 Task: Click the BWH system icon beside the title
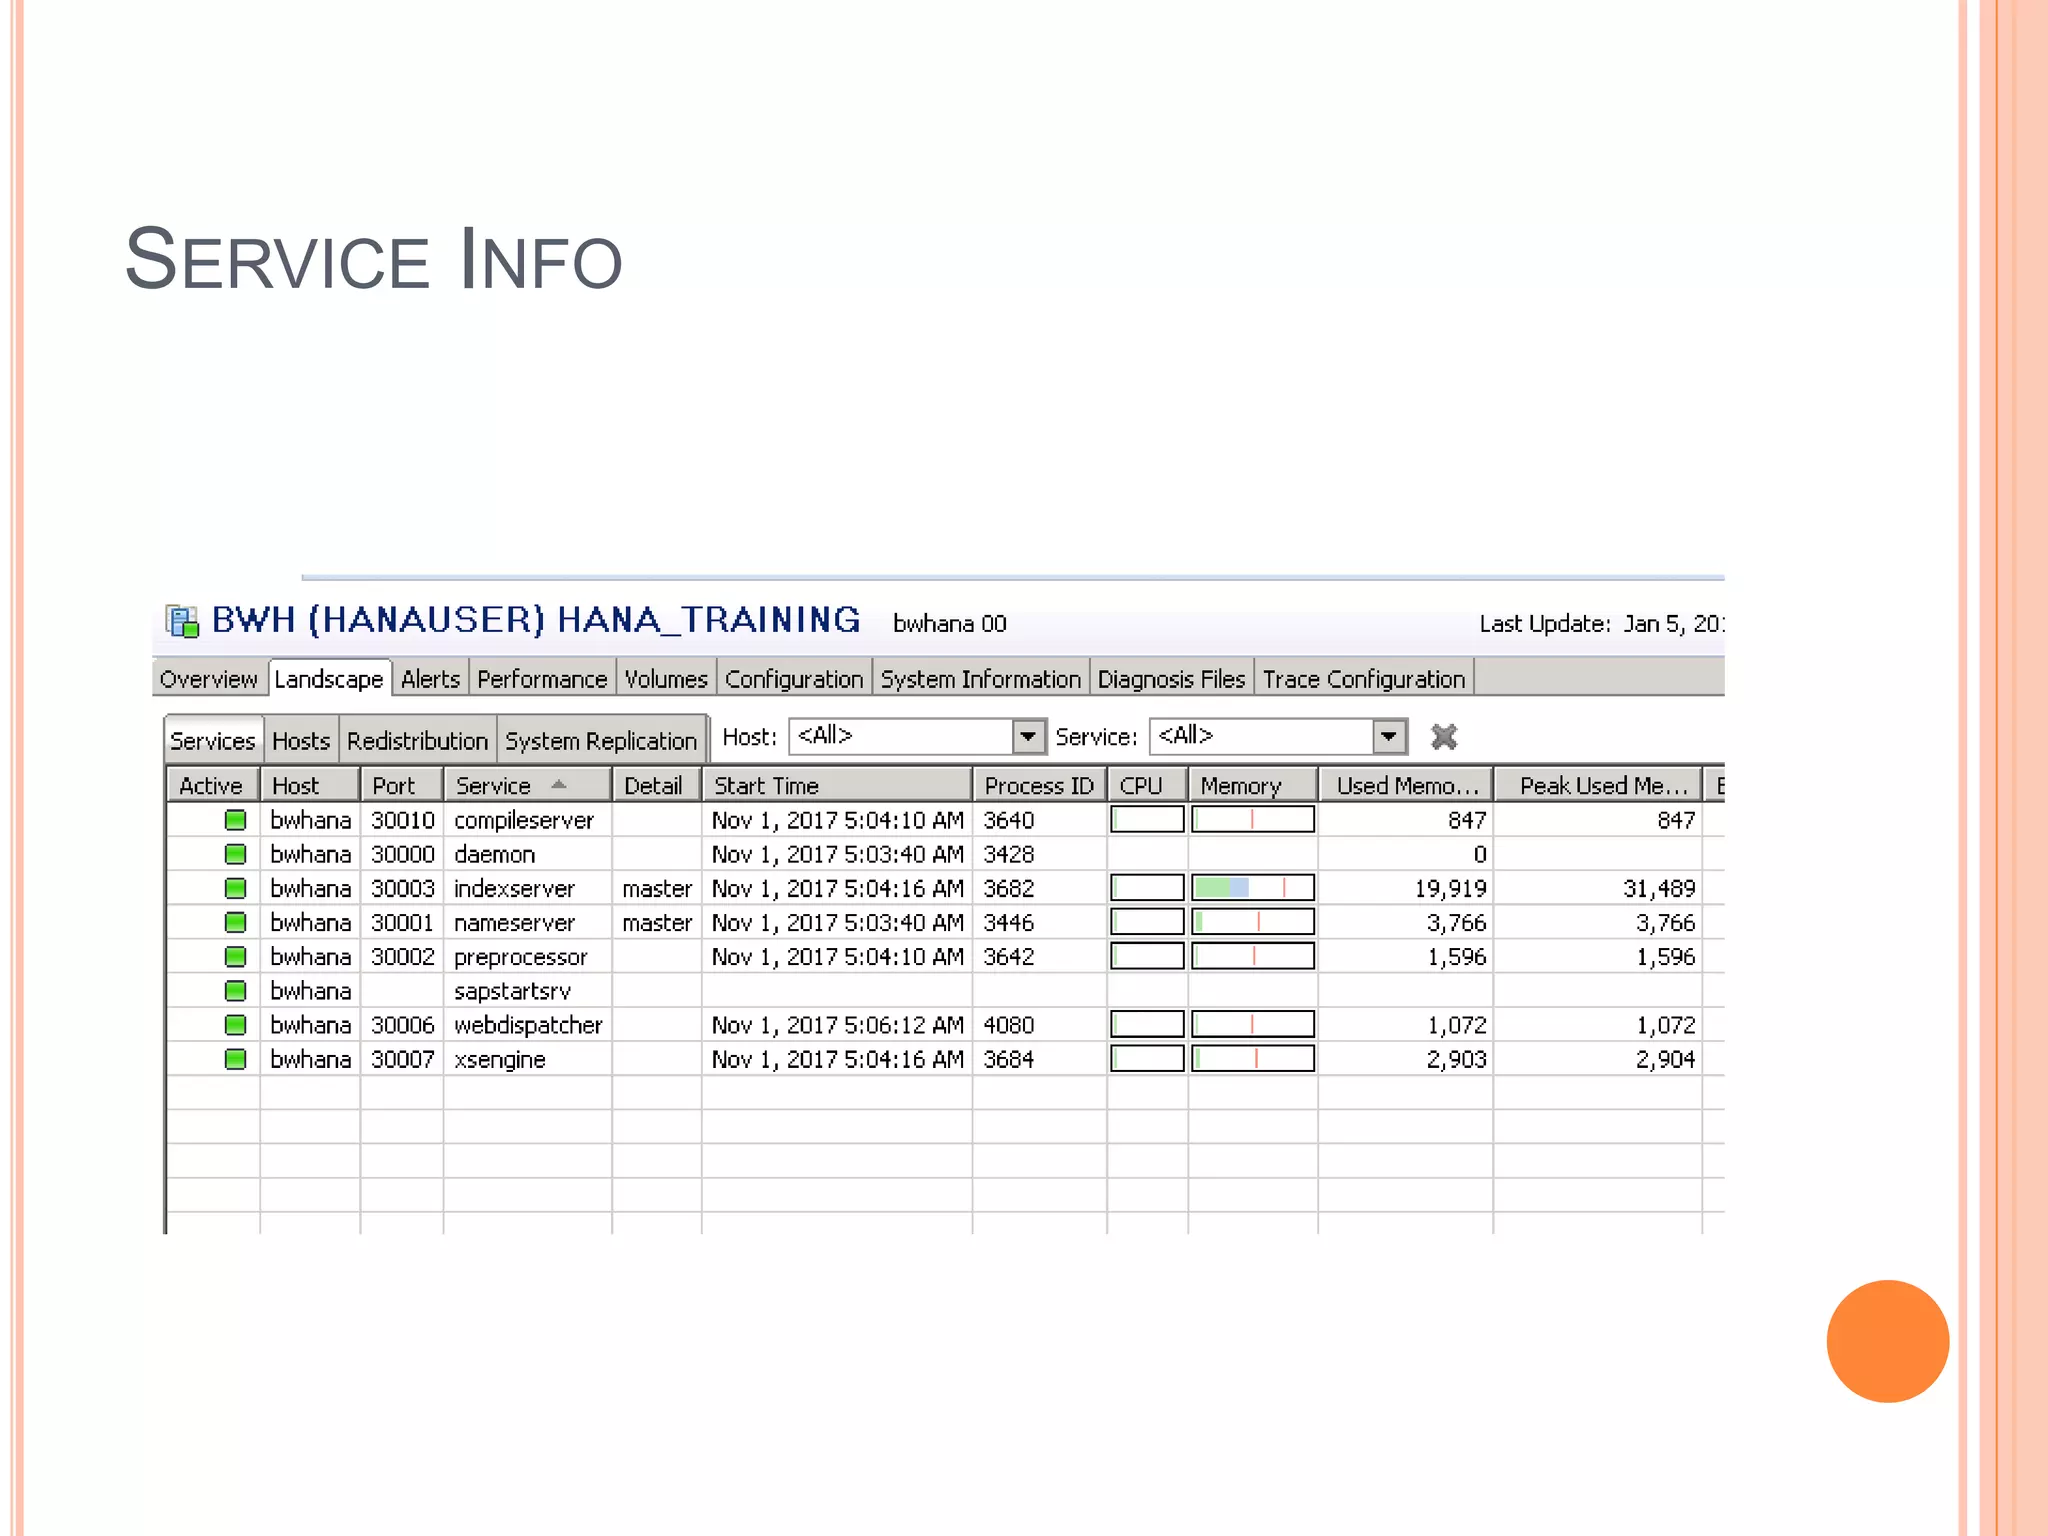[x=182, y=621]
